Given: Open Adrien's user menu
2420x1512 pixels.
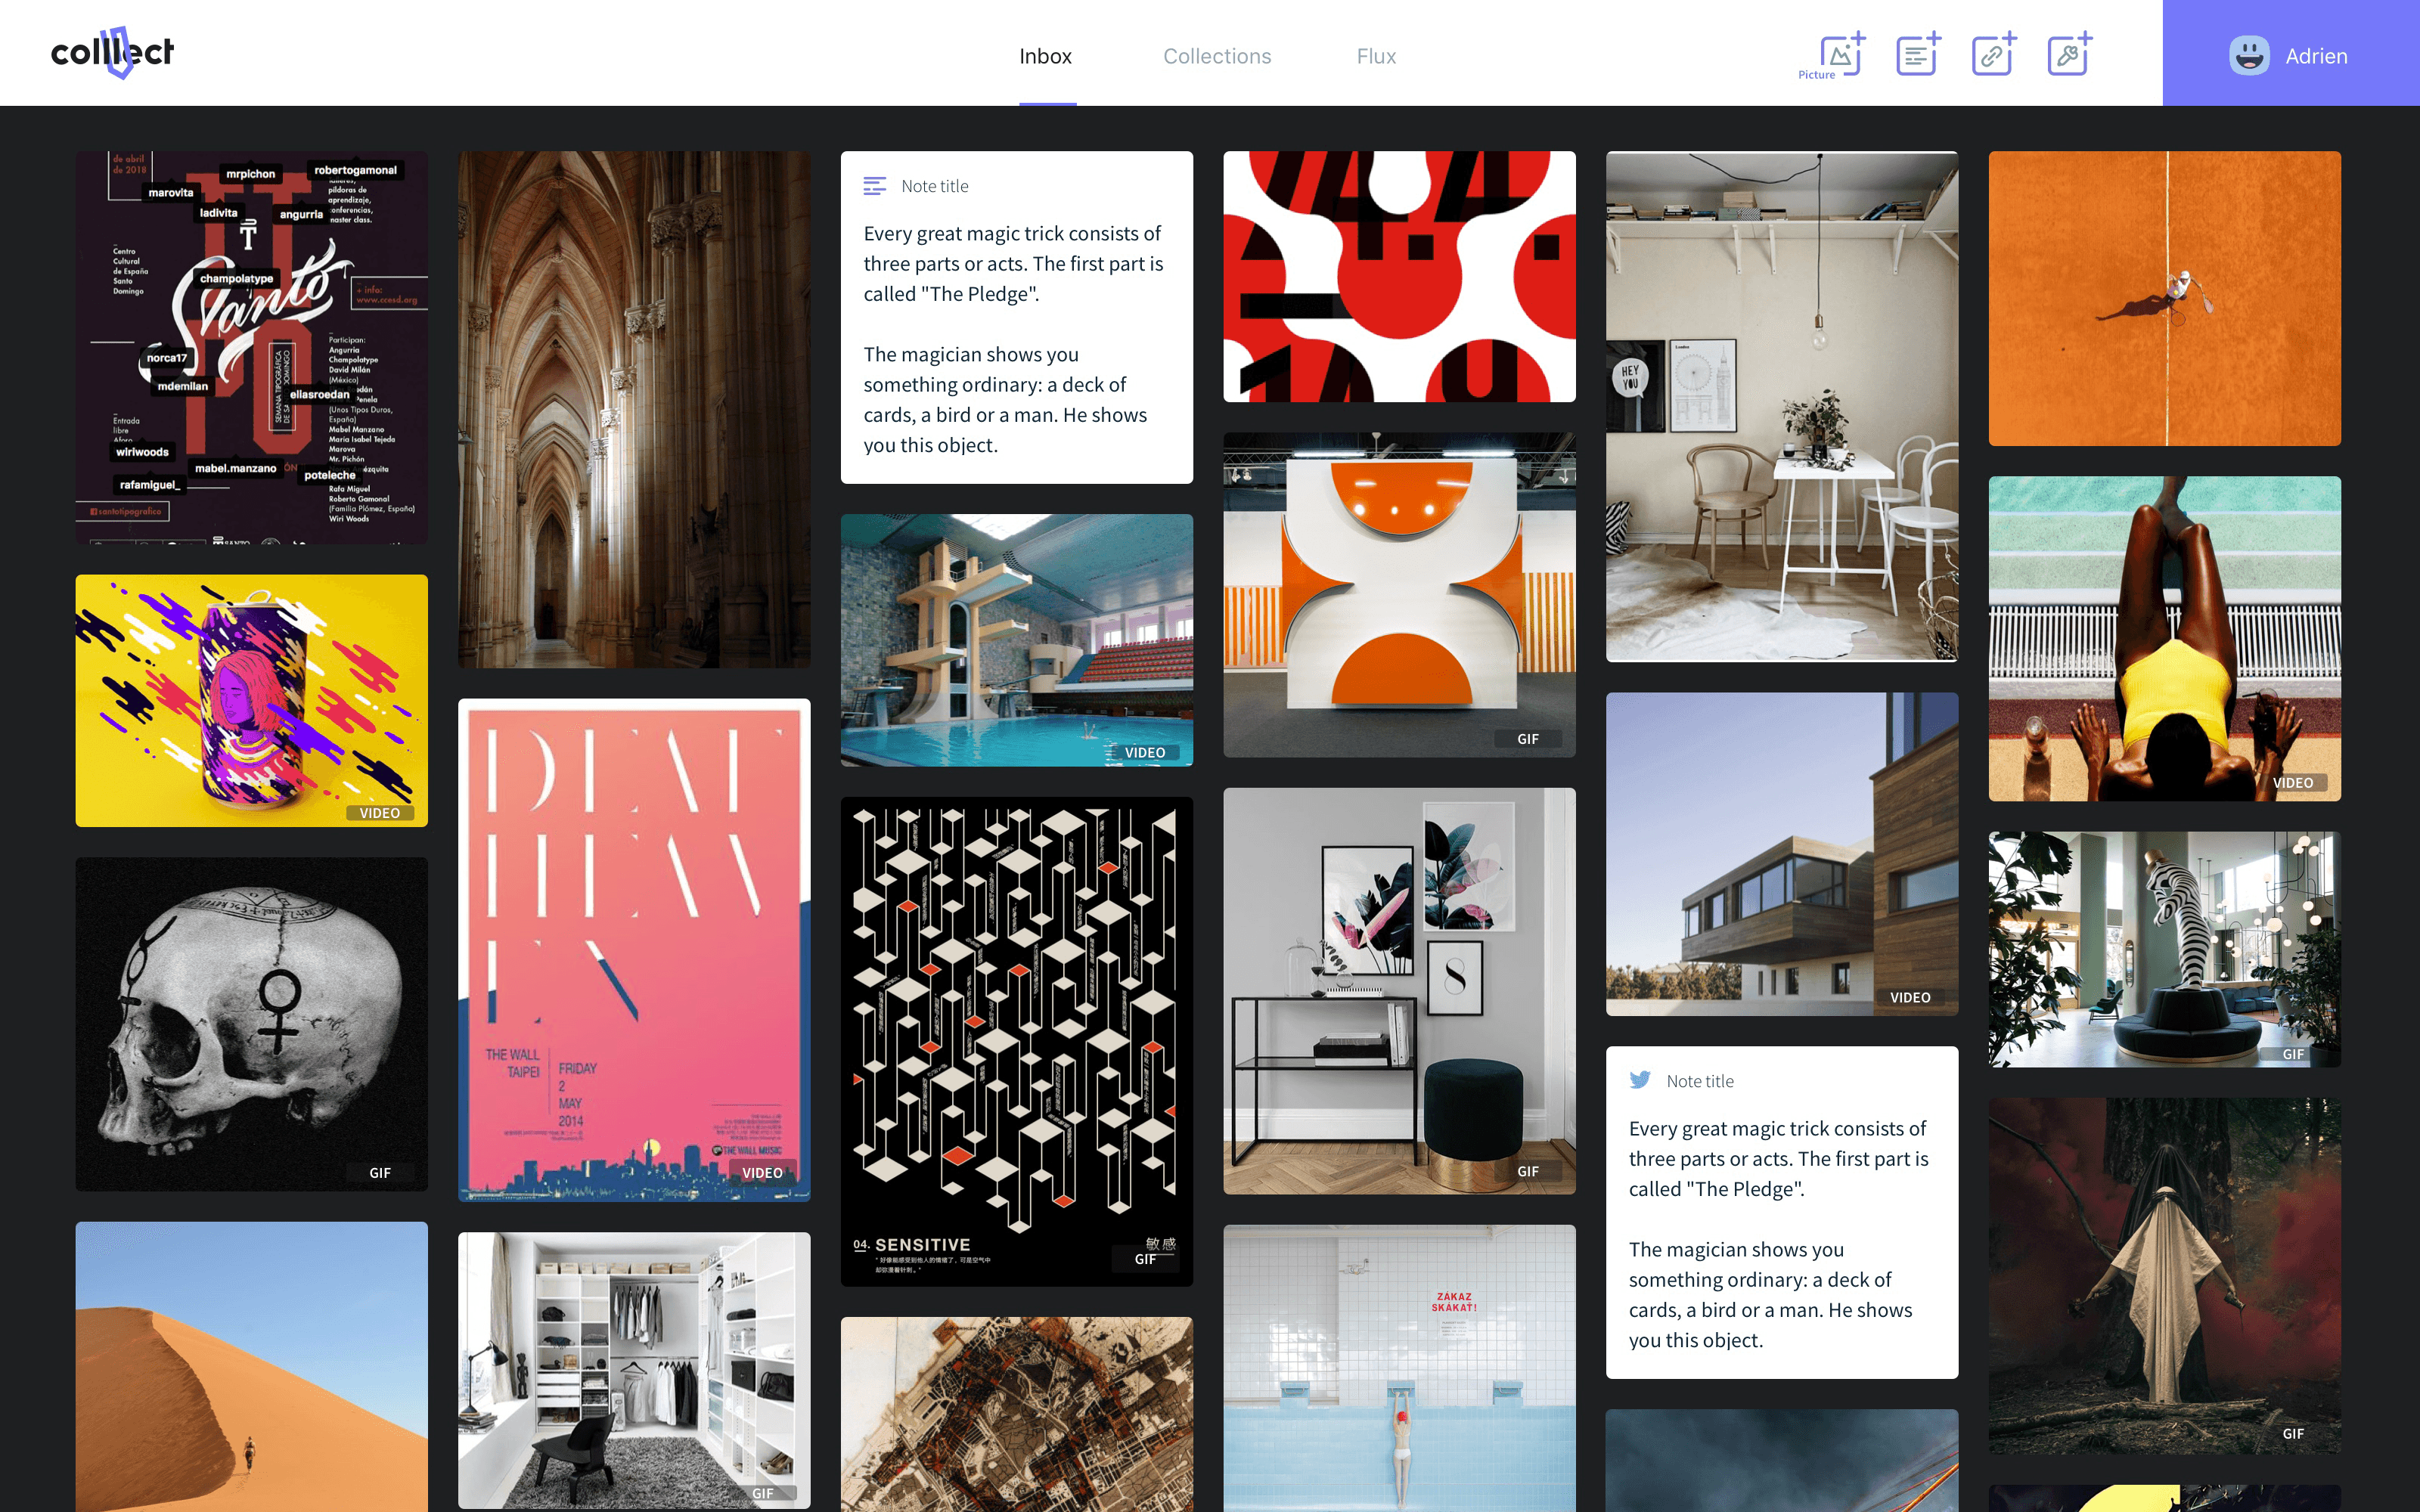Looking at the screenshot, I should coord(2315,56).
